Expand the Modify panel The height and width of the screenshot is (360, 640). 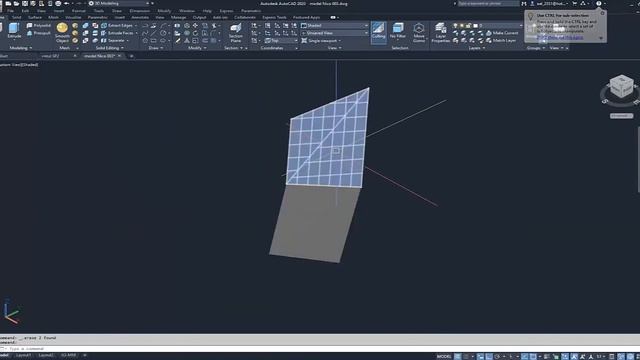coord(197,48)
